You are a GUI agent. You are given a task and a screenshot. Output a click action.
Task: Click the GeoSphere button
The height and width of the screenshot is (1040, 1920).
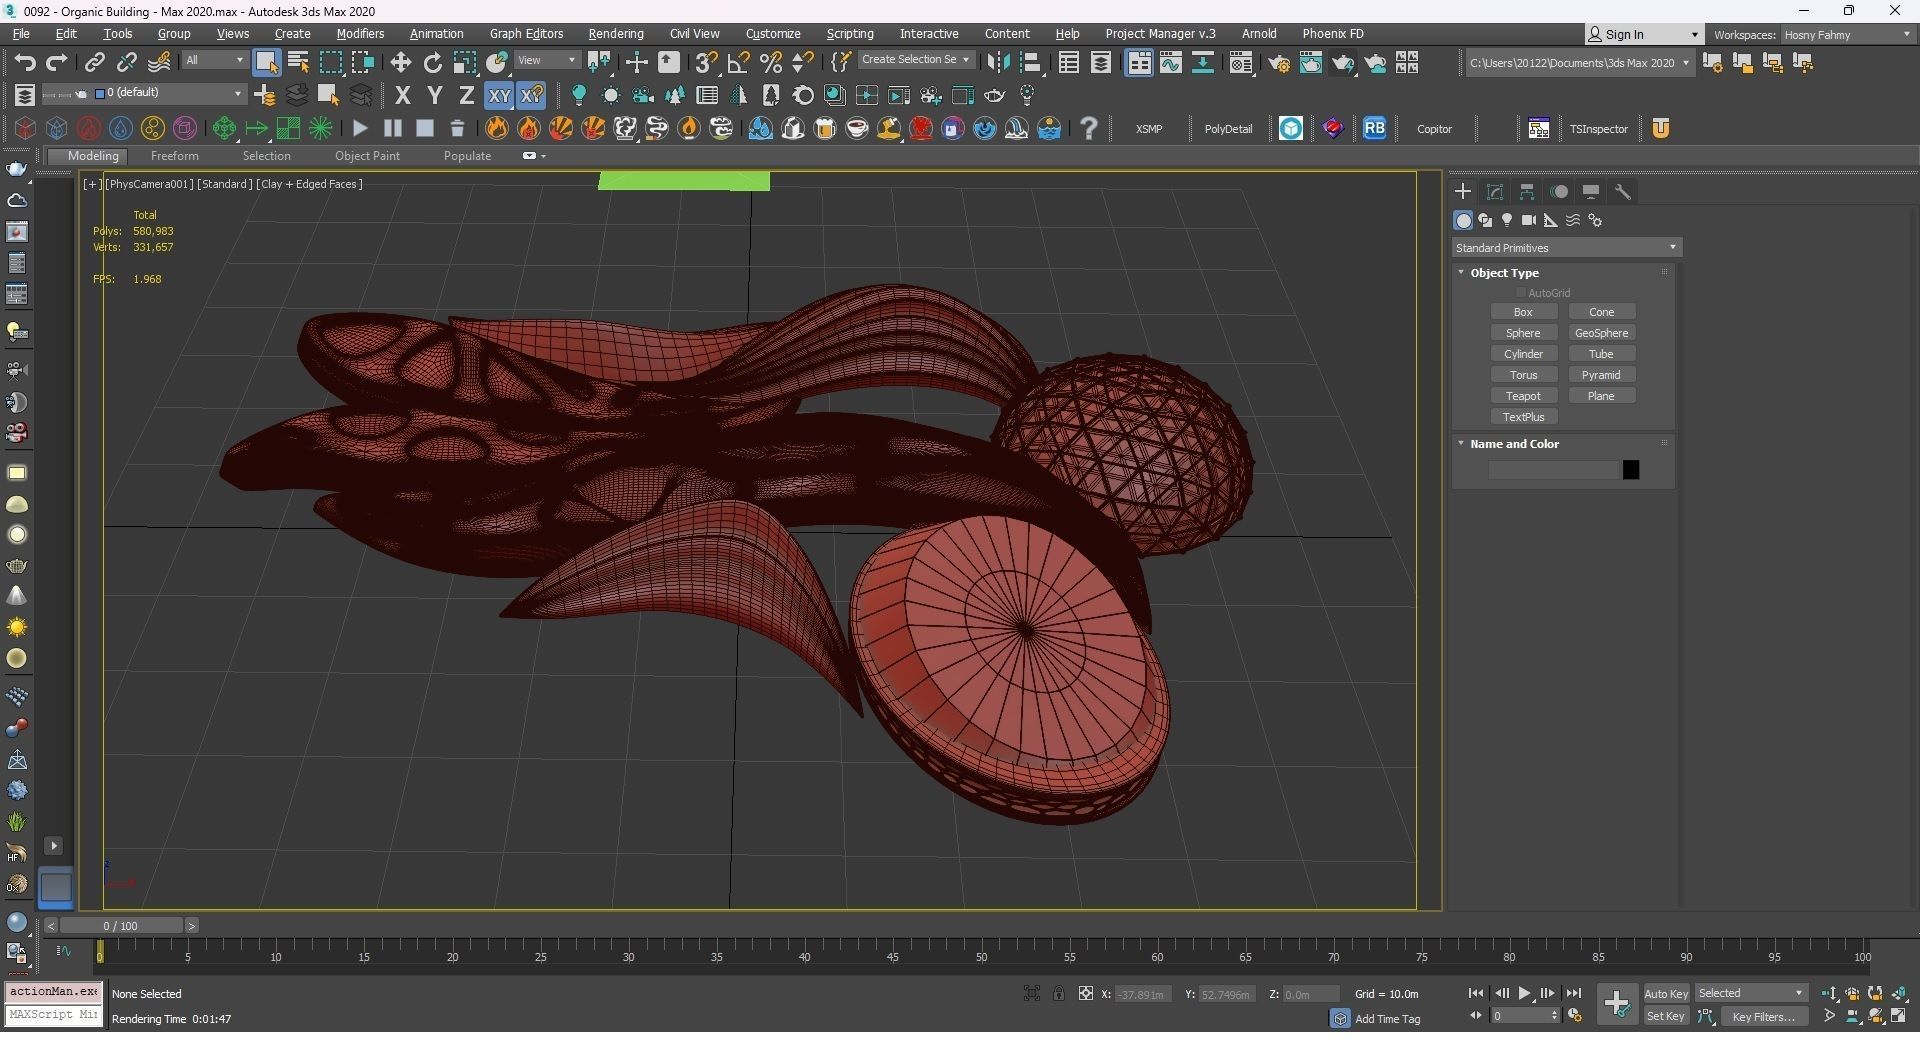[1601, 333]
